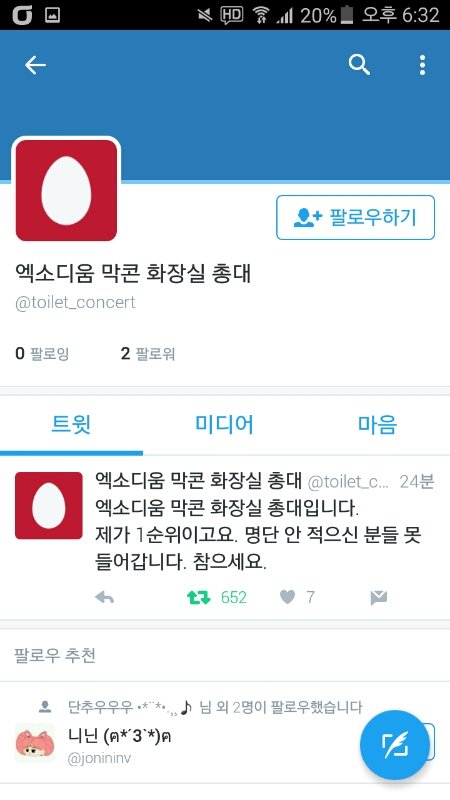This screenshot has width=450, height=800.
Task: Tap the muted sound status bar icon
Action: coord(204,15)
